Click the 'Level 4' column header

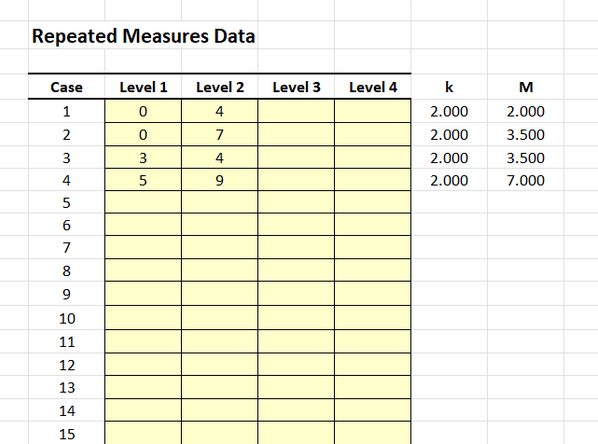pos(373,87)
